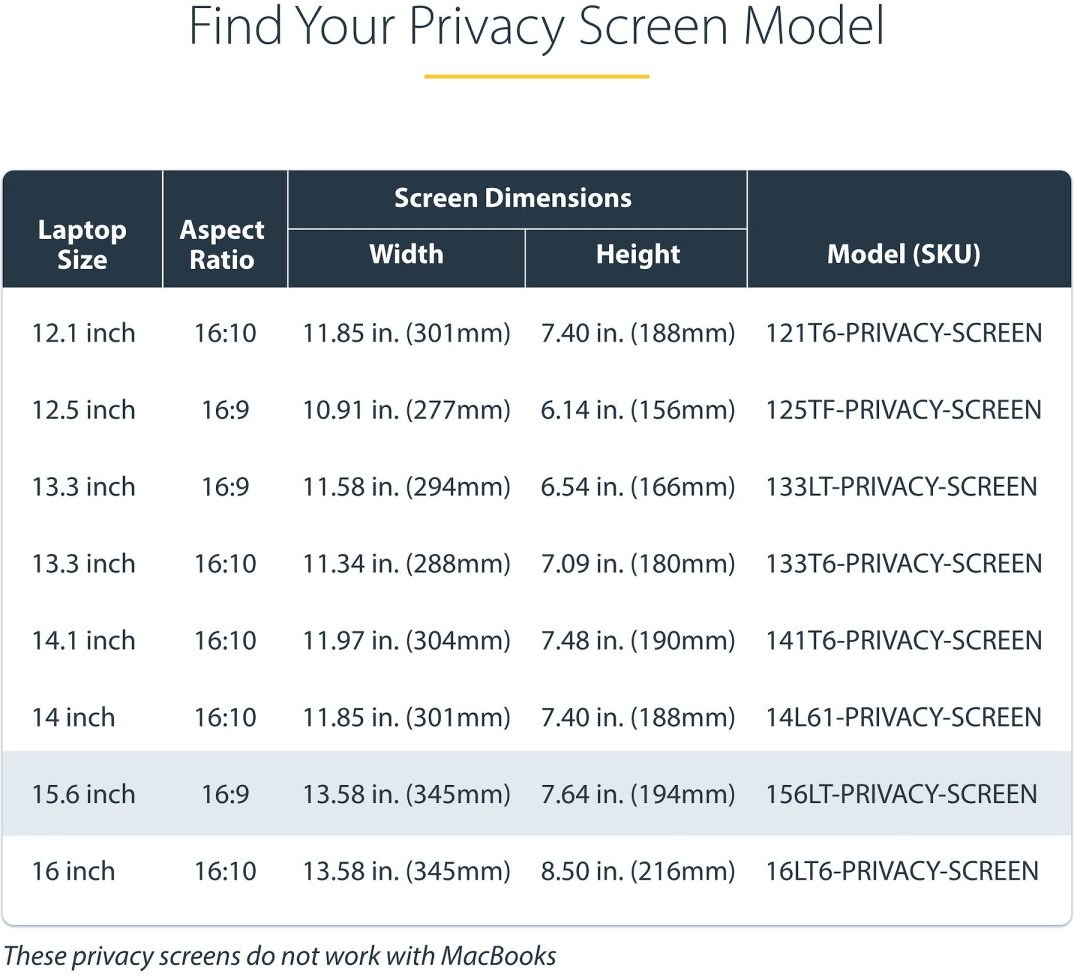The width and height of the screenshot is (1074, 976).
Task: Click the Laptop Size column header
Action: pyautogui.click(x=82, y=245)
